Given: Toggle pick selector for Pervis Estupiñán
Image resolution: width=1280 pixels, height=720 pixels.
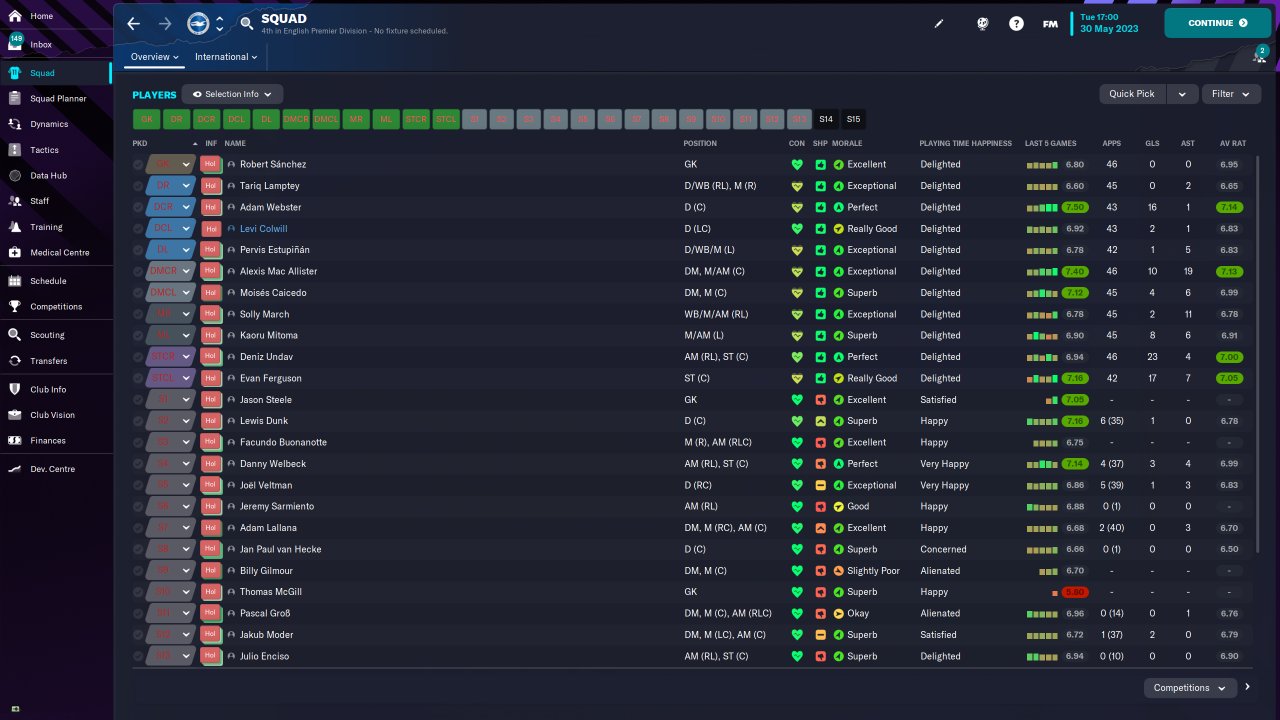Looking at the screenshot, I should pyautogui.click(x=138, y=250).
